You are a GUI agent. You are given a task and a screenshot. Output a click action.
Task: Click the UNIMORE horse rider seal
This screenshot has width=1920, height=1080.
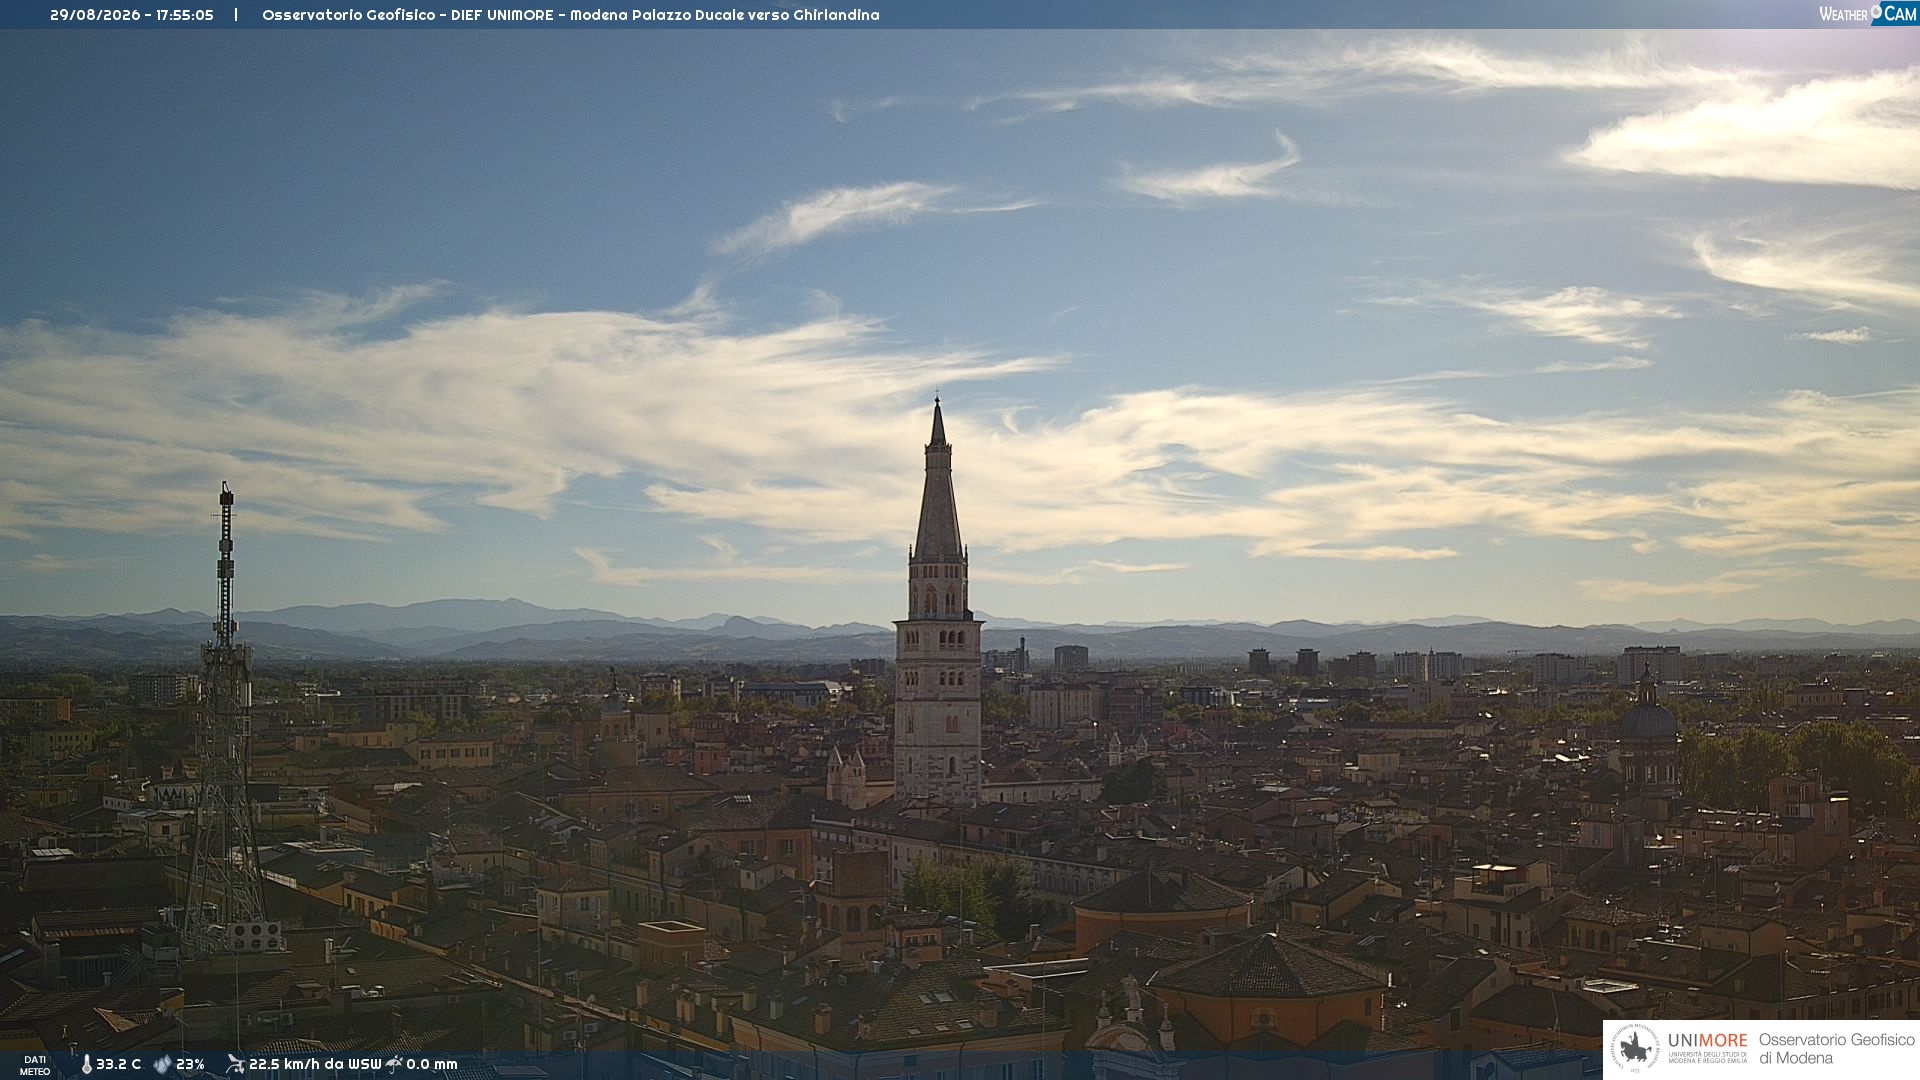click(1636, 1048)
